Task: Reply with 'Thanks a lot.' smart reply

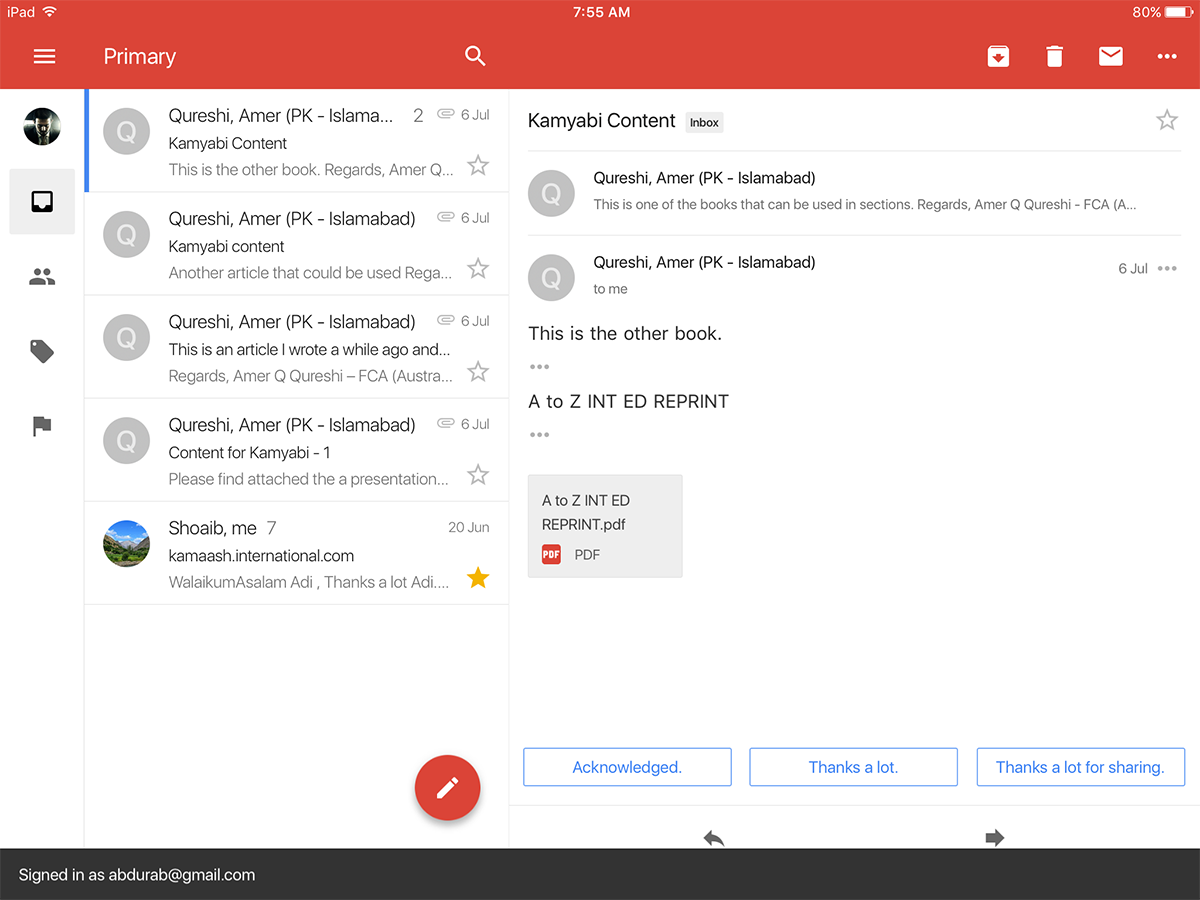Action: click(x=854, y=767)
